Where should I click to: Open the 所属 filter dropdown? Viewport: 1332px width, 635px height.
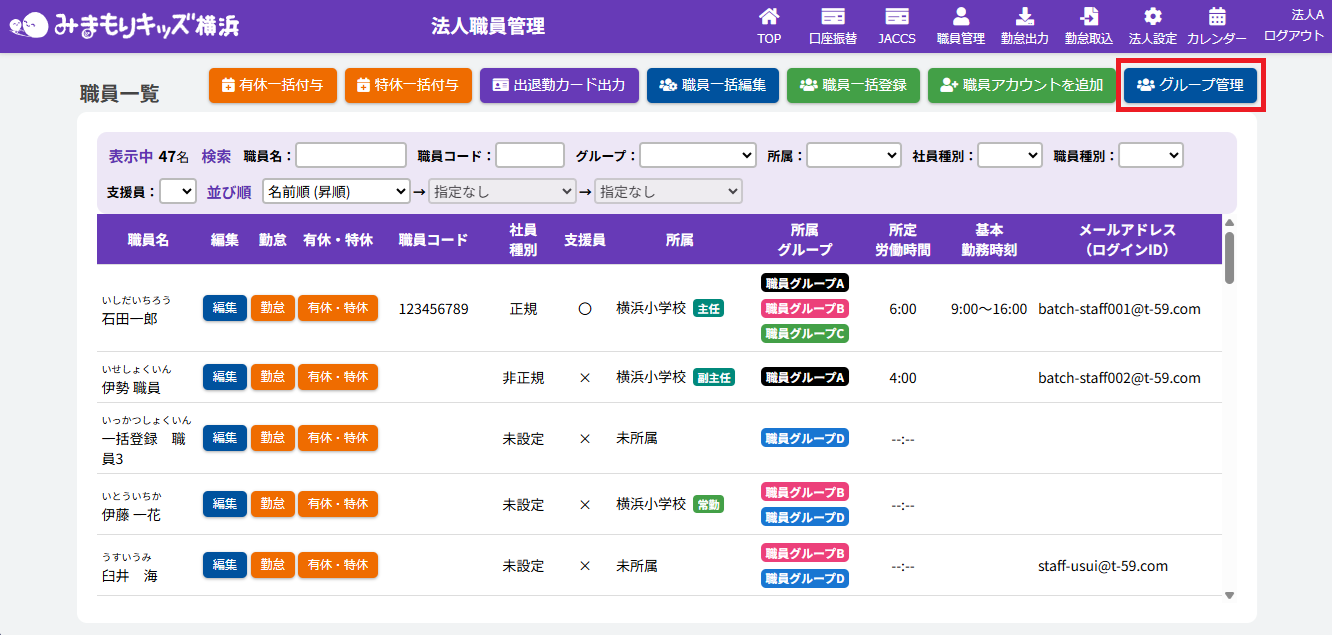(x=854, y=155)
